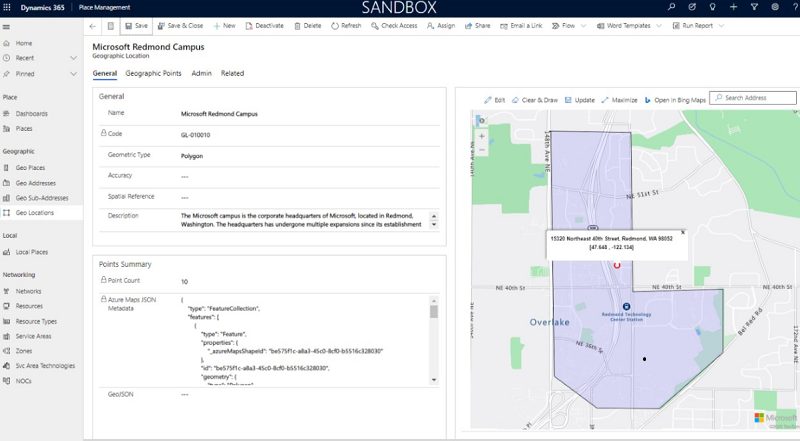Click Clear & Draw above the map
The image size is (800, 441).
(x=535, y=100)
